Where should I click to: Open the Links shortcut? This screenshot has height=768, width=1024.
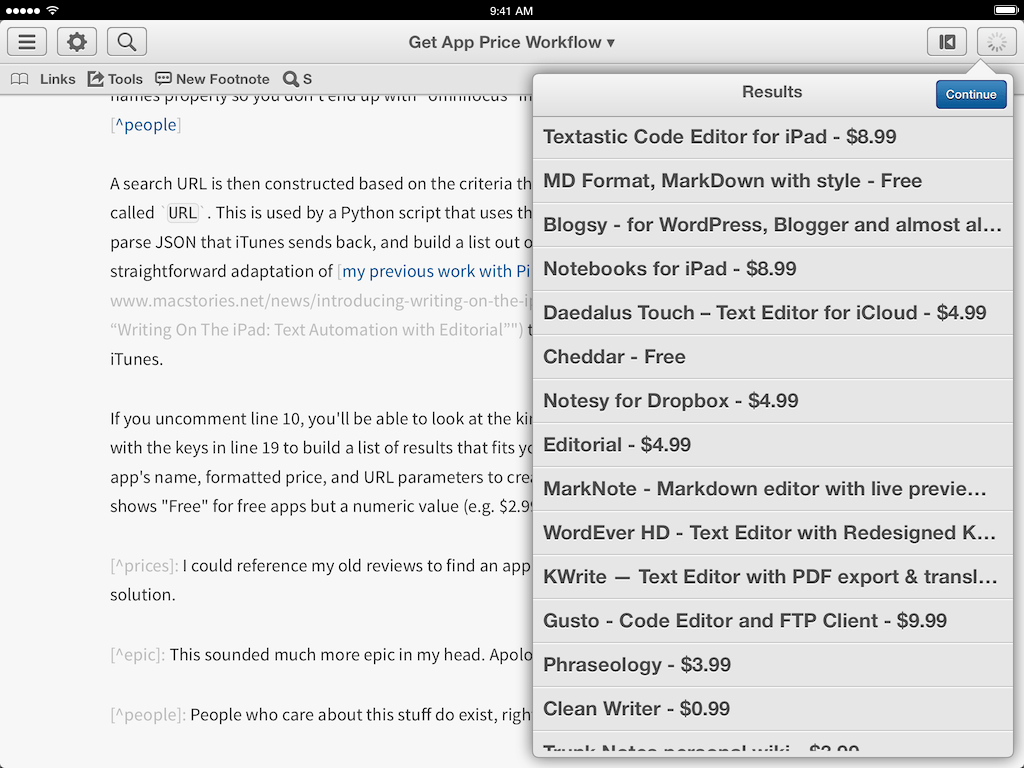point(57,79)
